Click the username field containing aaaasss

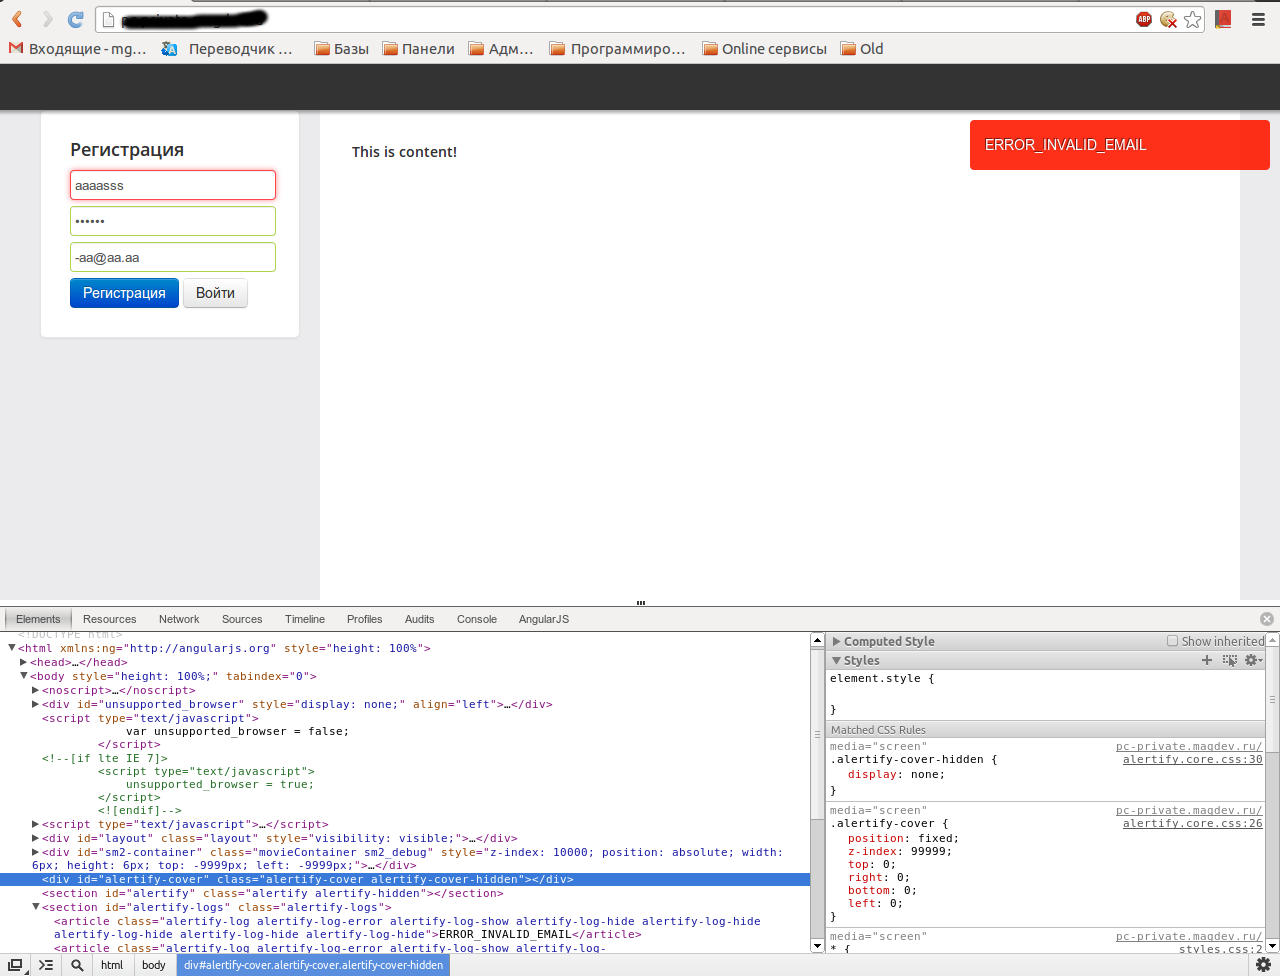pyautogui.click(x=173, y=185)
